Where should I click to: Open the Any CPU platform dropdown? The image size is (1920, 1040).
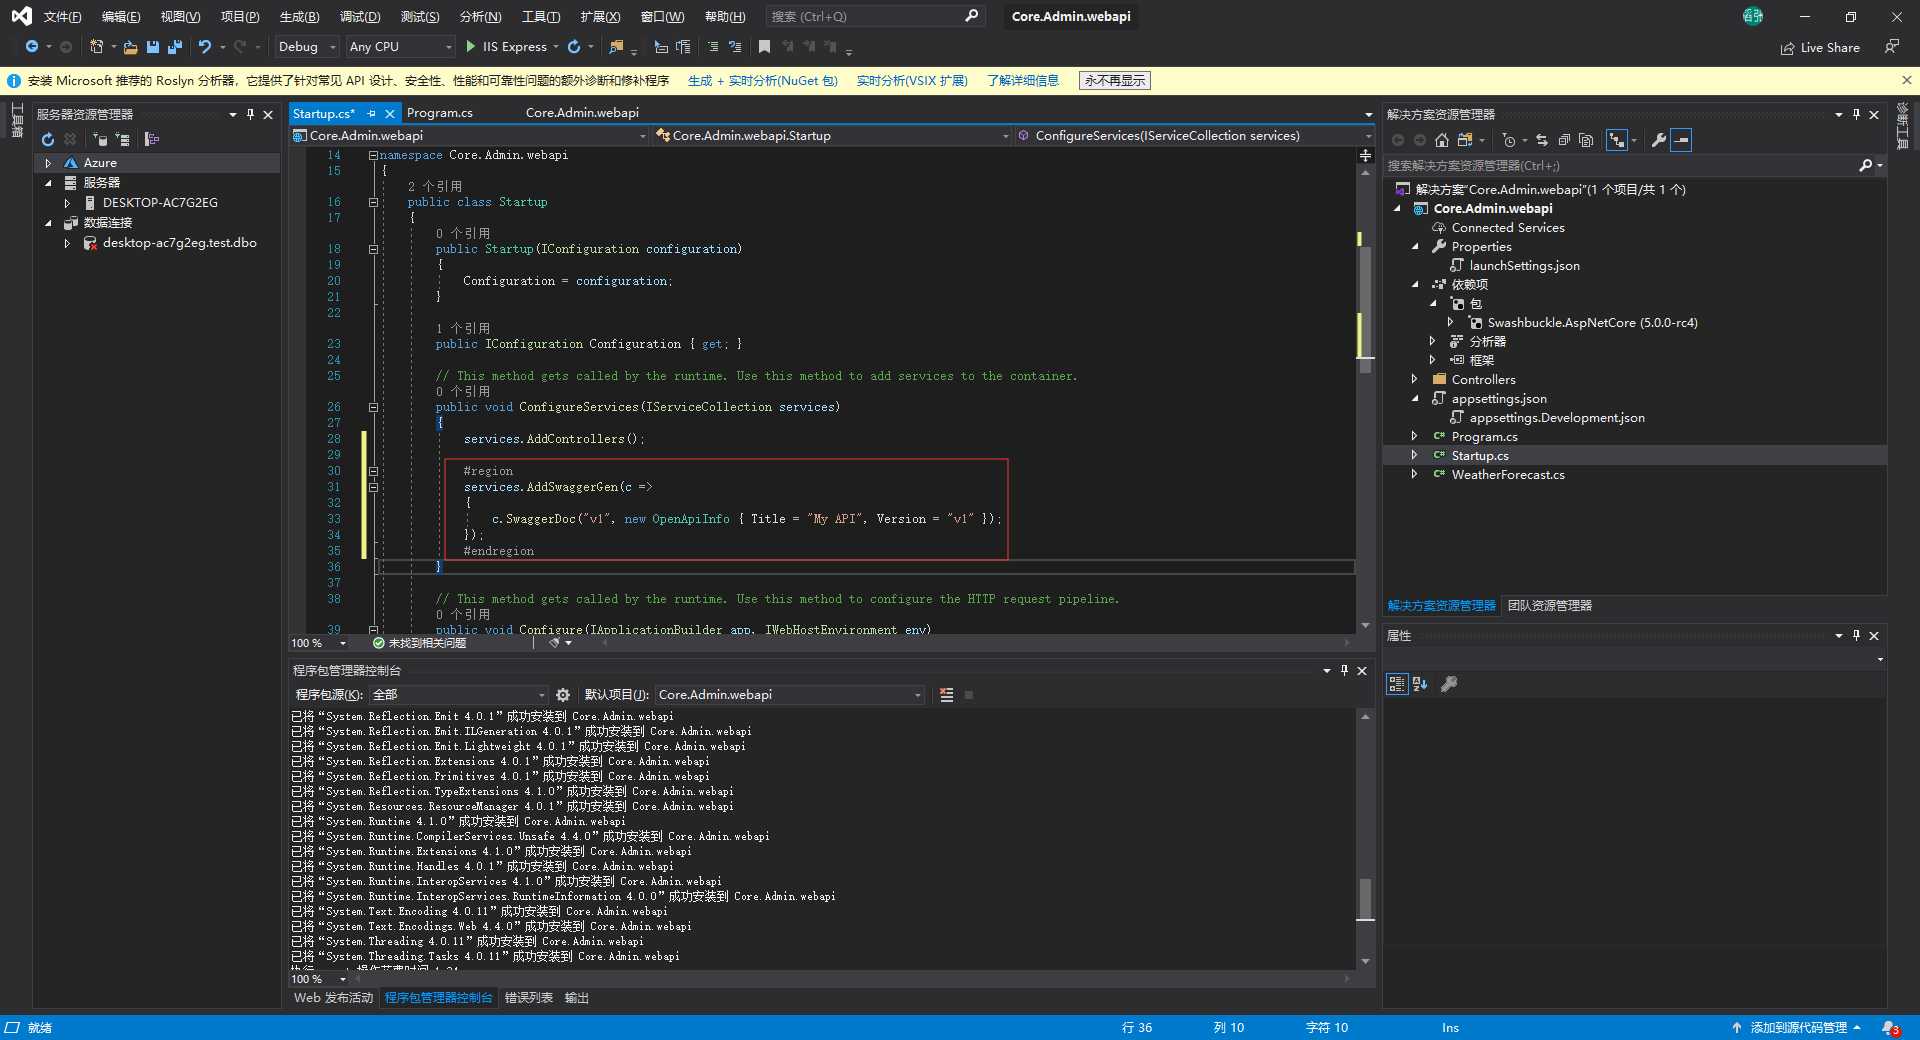coord(400,47)
